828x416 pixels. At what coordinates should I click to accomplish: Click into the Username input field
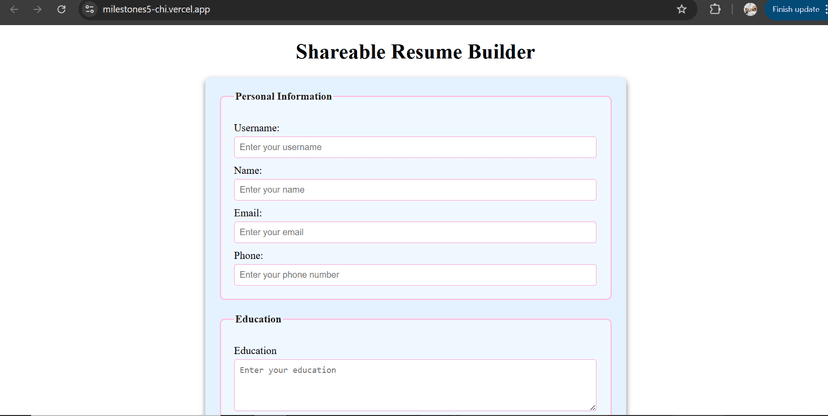415,147
